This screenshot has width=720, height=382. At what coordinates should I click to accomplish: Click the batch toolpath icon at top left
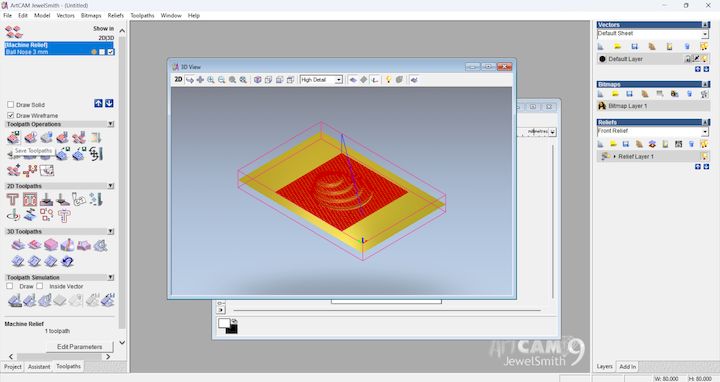[13, 32]
